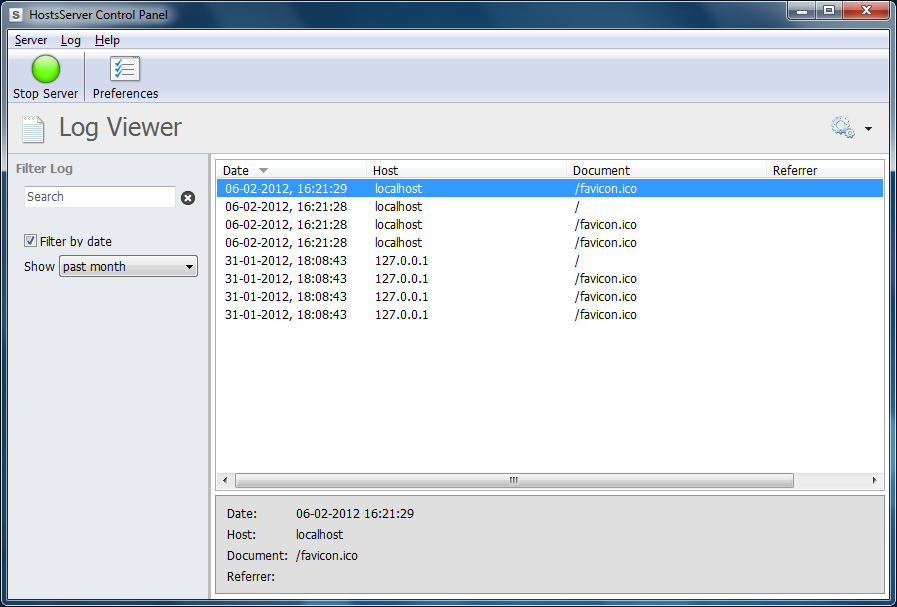Open the Server menu

coord(30,40)
